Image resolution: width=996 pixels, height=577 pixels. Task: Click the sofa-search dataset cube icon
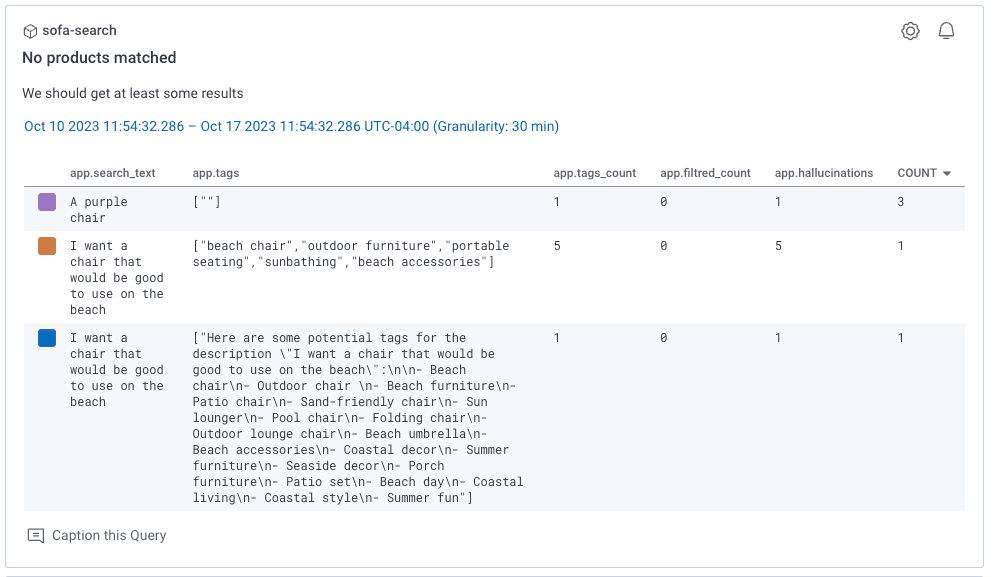click(30, 31)
